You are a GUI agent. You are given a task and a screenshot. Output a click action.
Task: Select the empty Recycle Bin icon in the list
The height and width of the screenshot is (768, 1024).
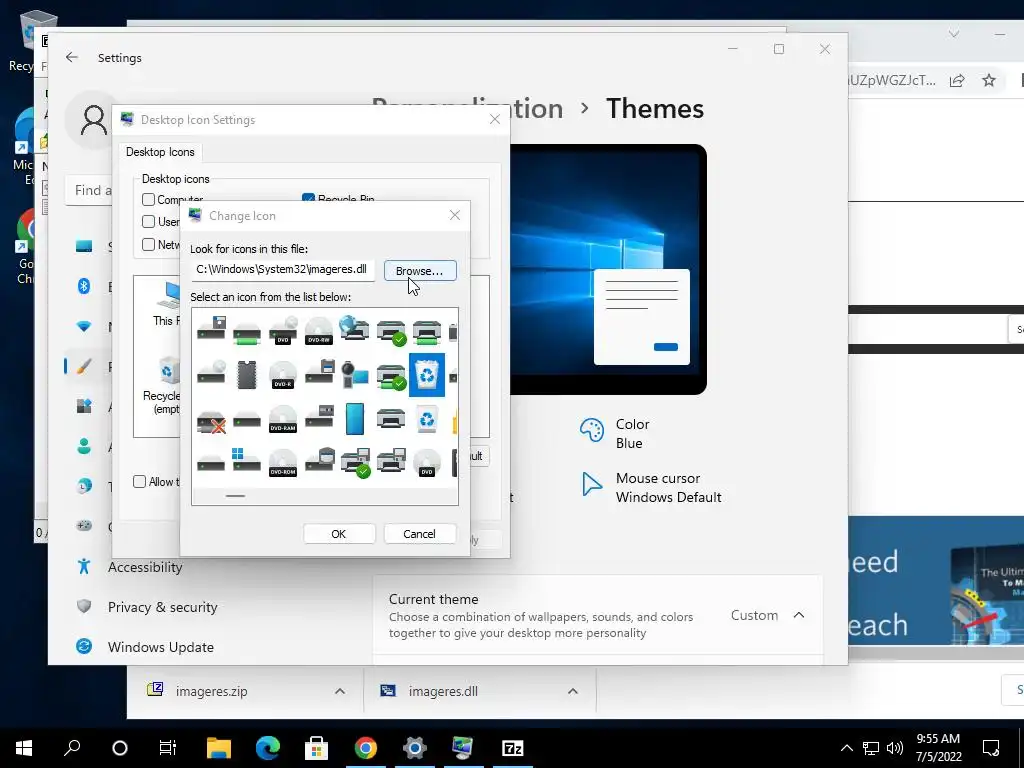(x=426, y=419)
